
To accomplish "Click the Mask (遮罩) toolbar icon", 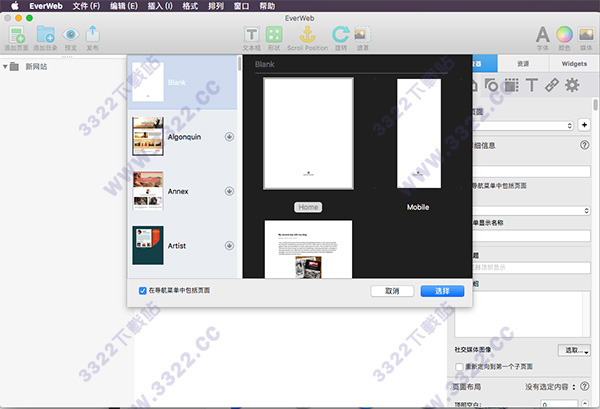I will click(x=362, y=34).
